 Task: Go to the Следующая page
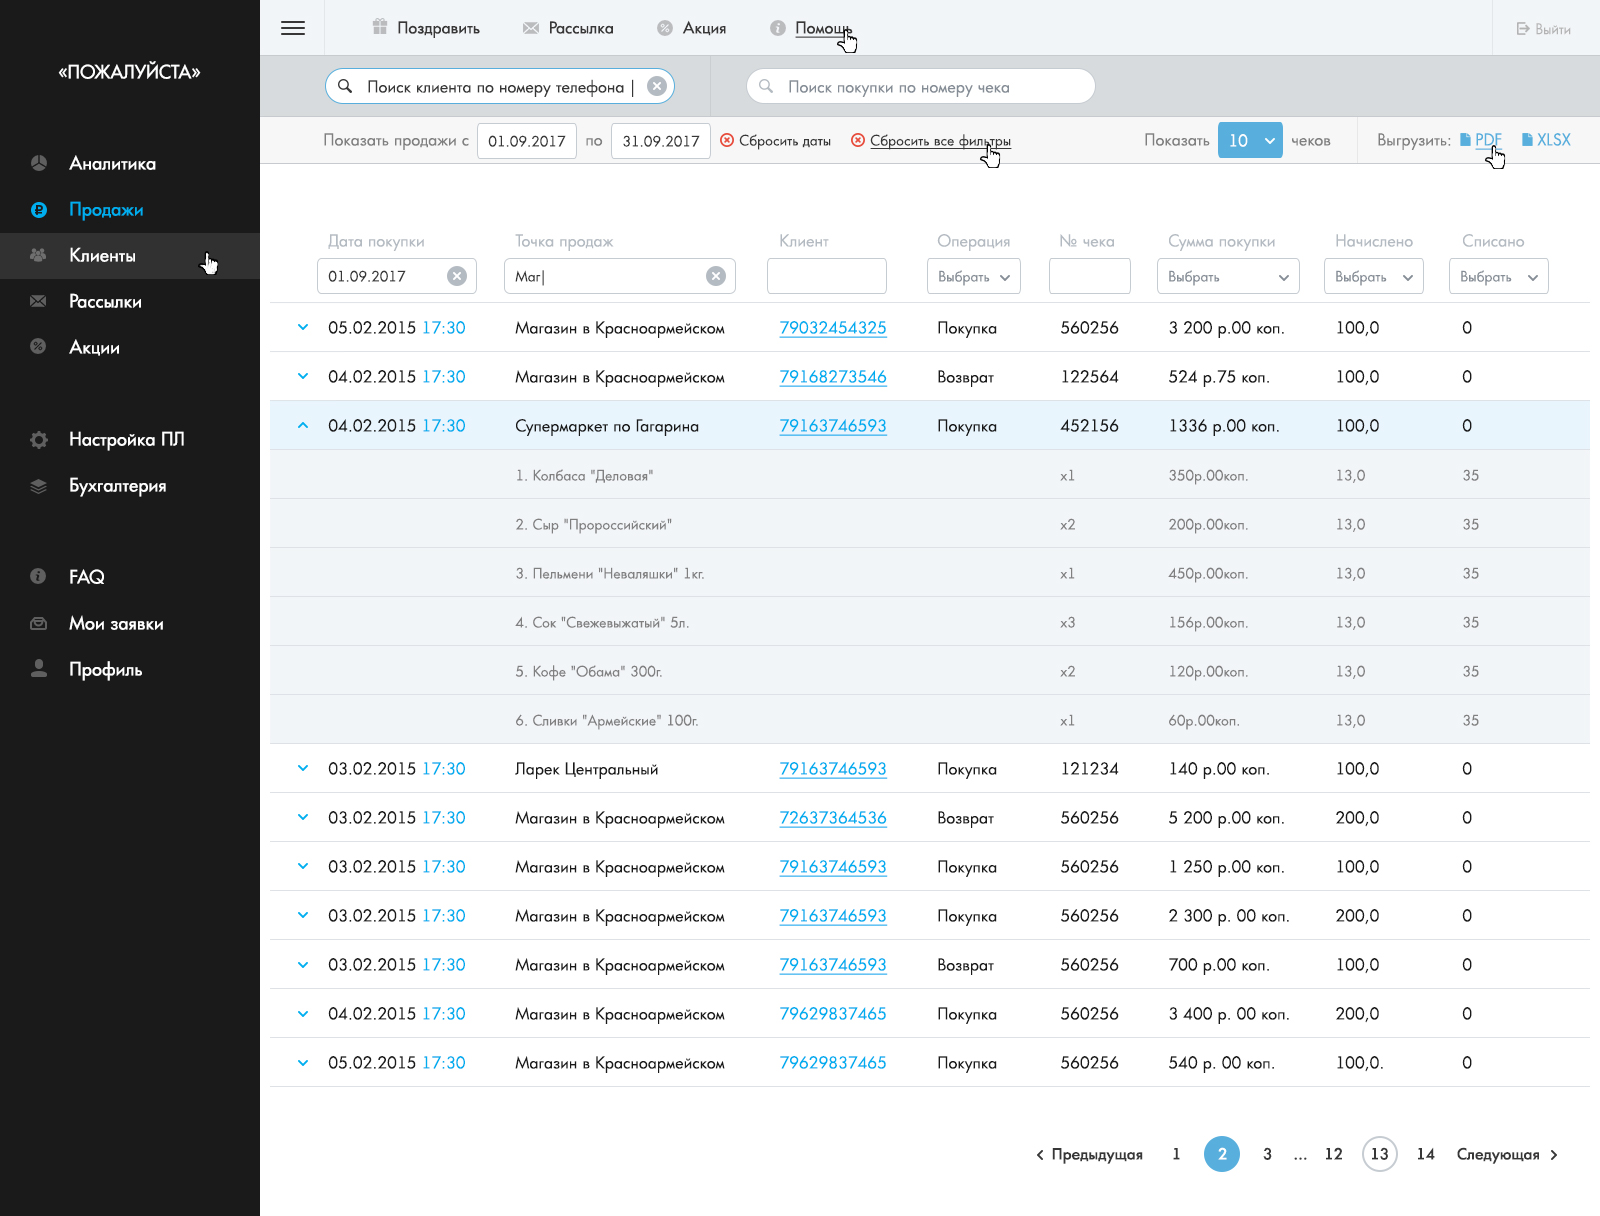[x=1507, y=1155]
